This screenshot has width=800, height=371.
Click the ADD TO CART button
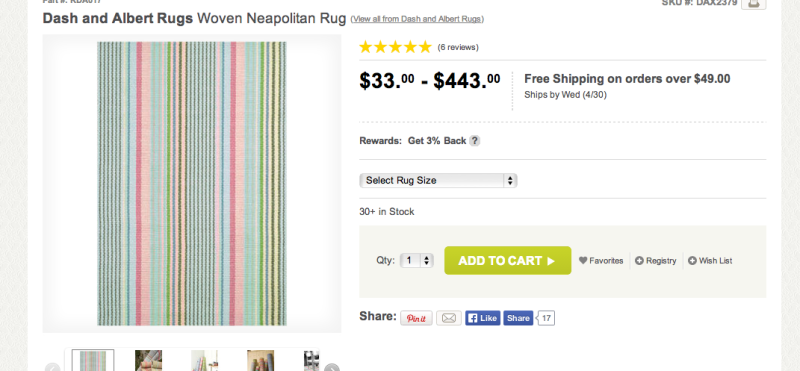(508, 261)
